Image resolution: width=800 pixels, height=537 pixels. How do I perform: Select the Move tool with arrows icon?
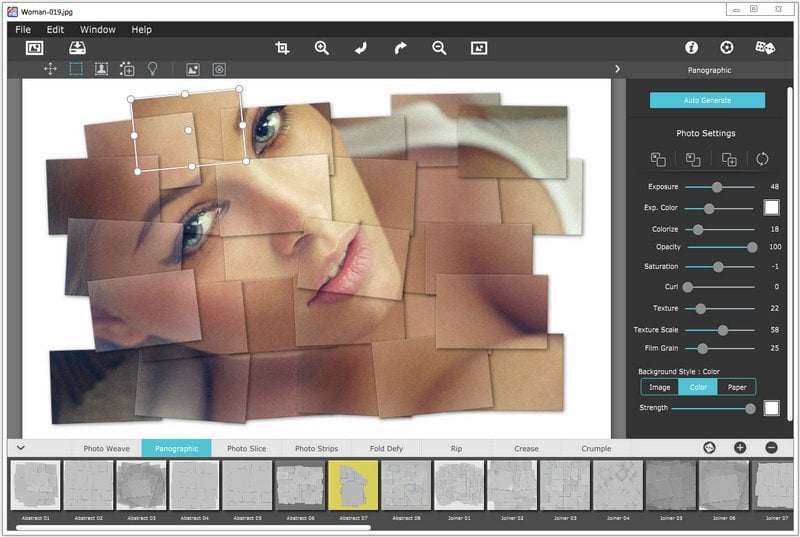[x=50, y=69]
